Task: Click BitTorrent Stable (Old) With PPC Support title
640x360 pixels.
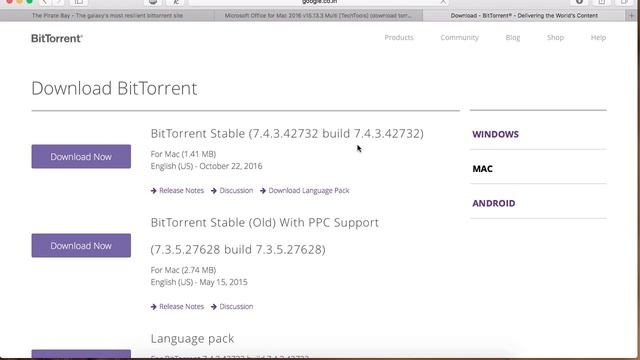Action: click(264, 223)
